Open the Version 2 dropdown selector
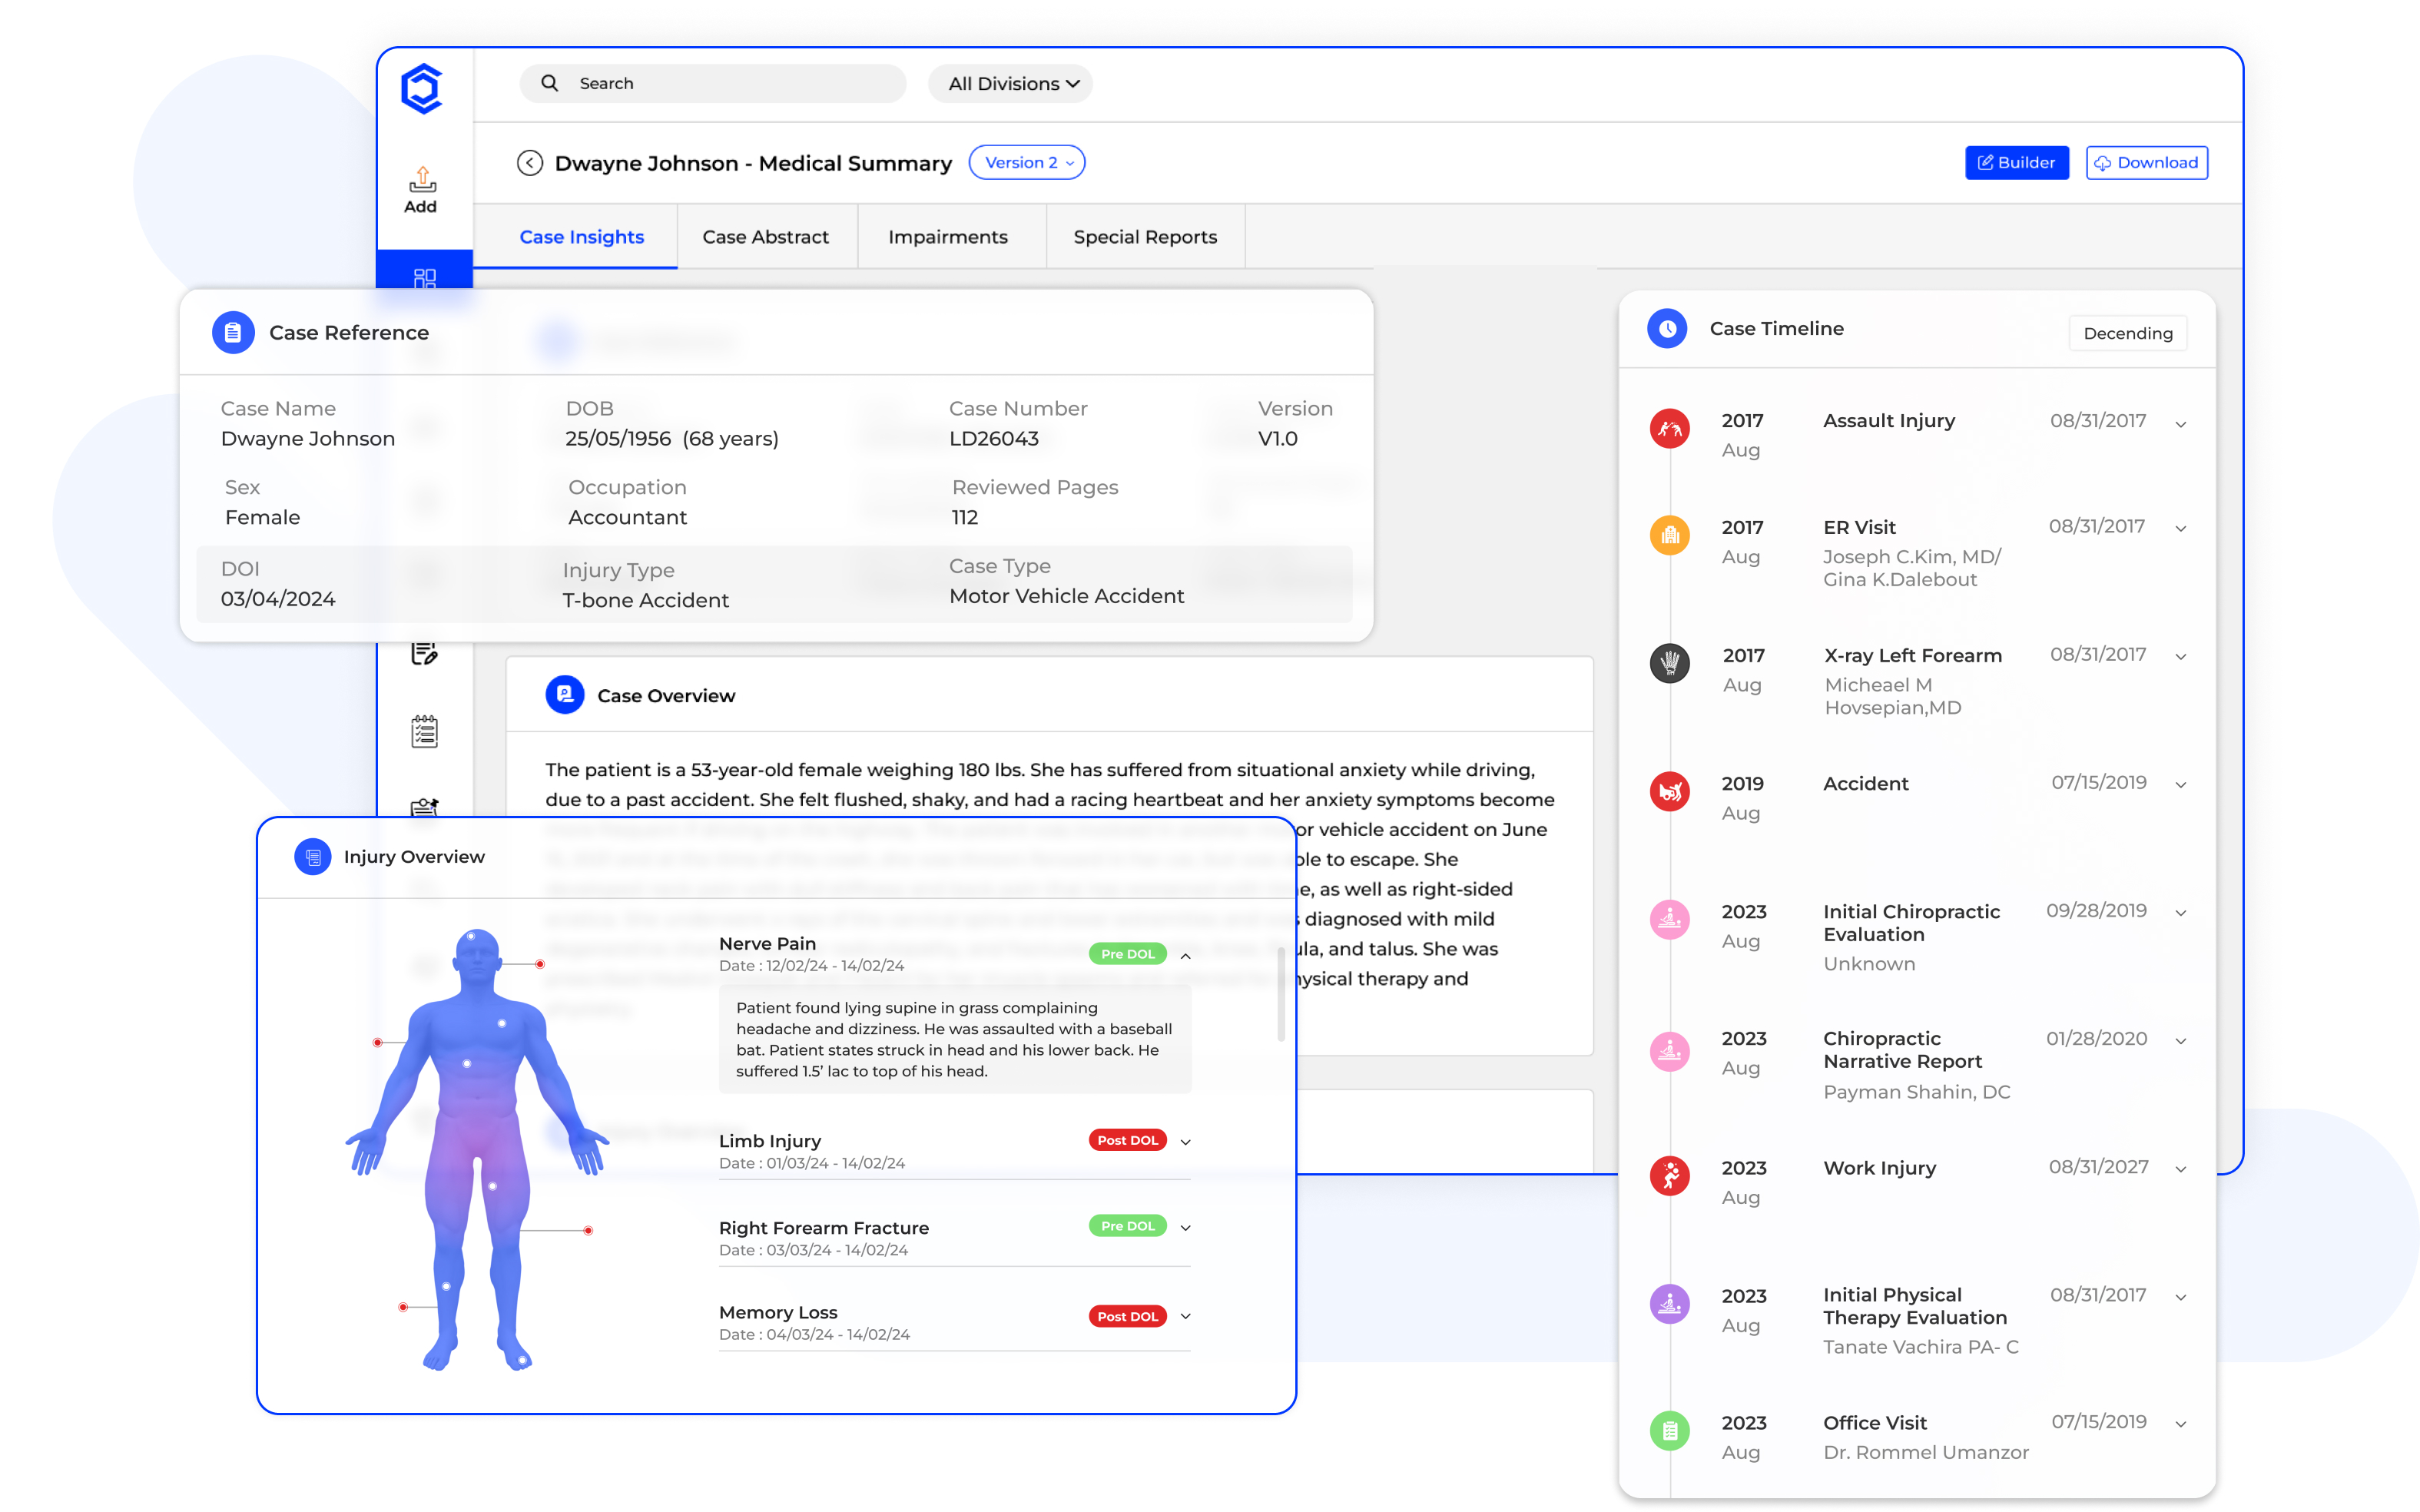The width and height of the screenshot is (2420, 1512). point(1027,162)
